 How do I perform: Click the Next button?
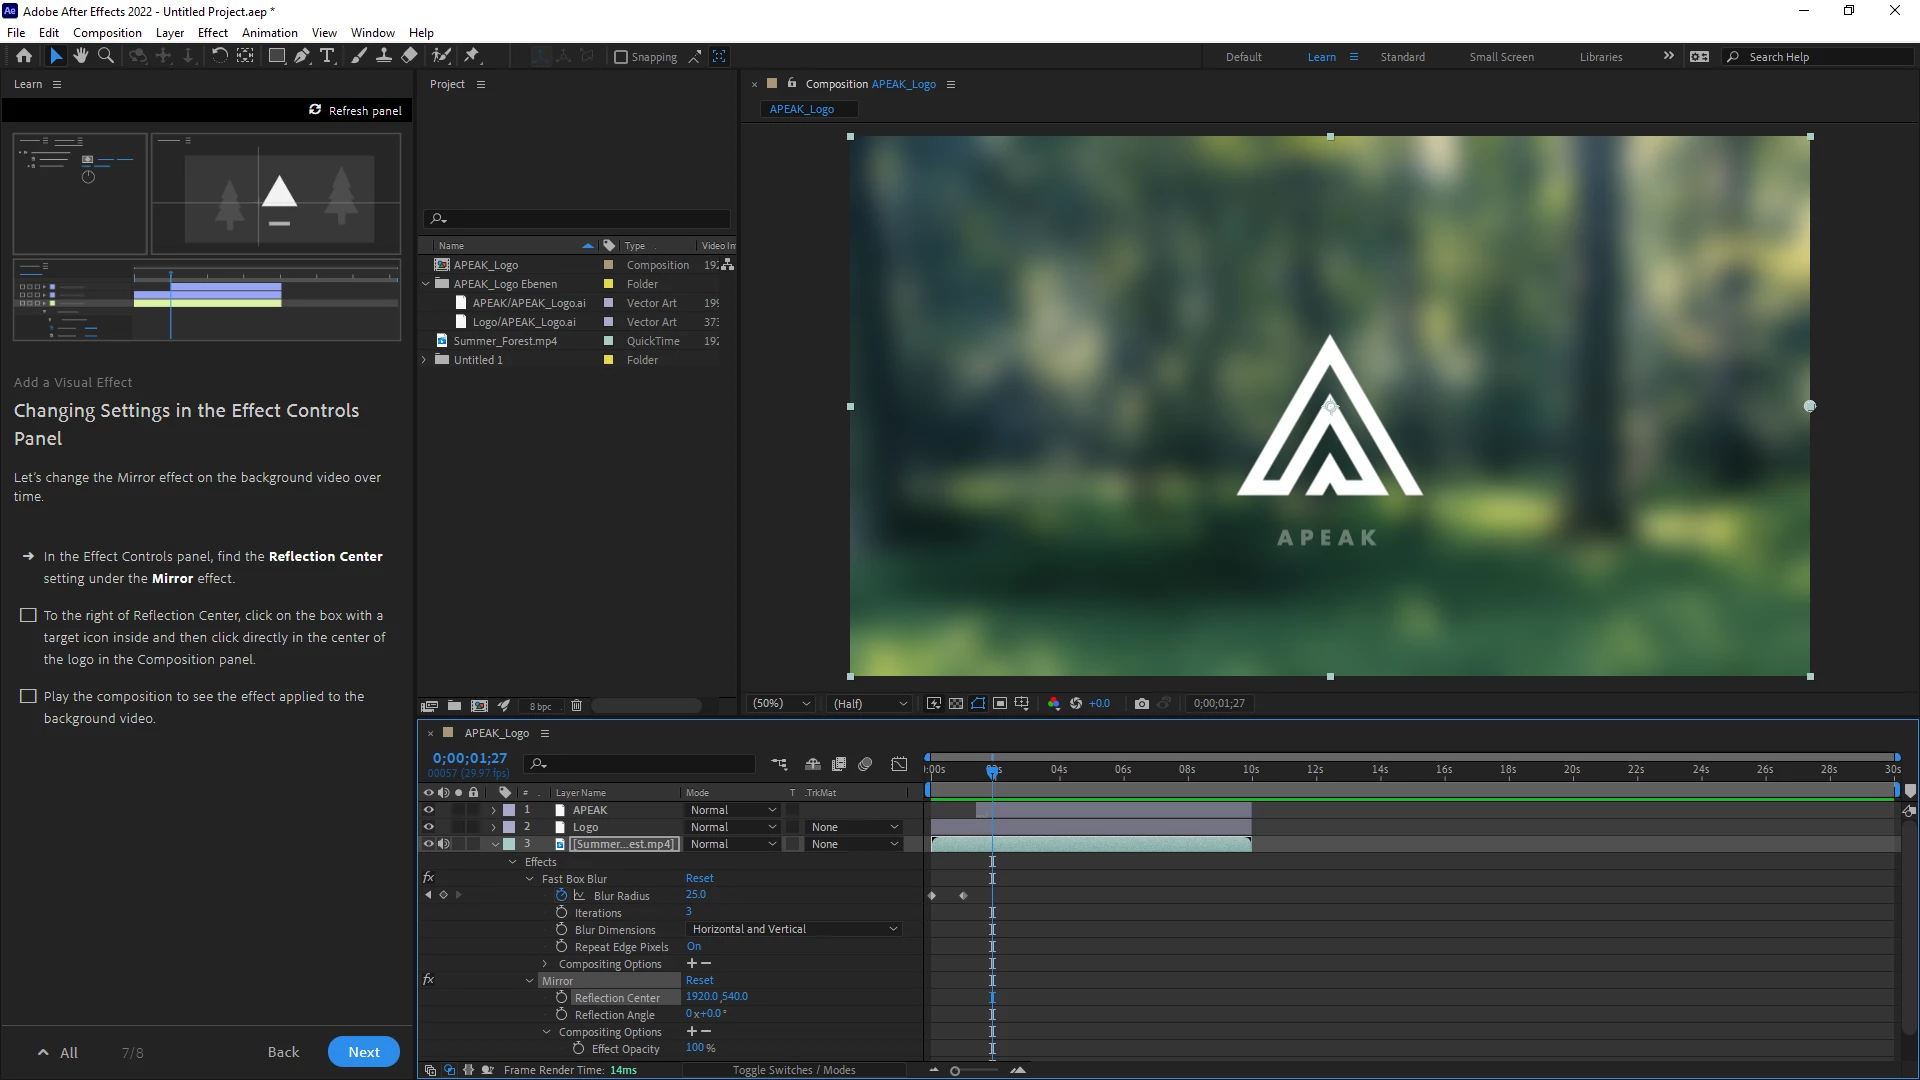coord(364,1052)
